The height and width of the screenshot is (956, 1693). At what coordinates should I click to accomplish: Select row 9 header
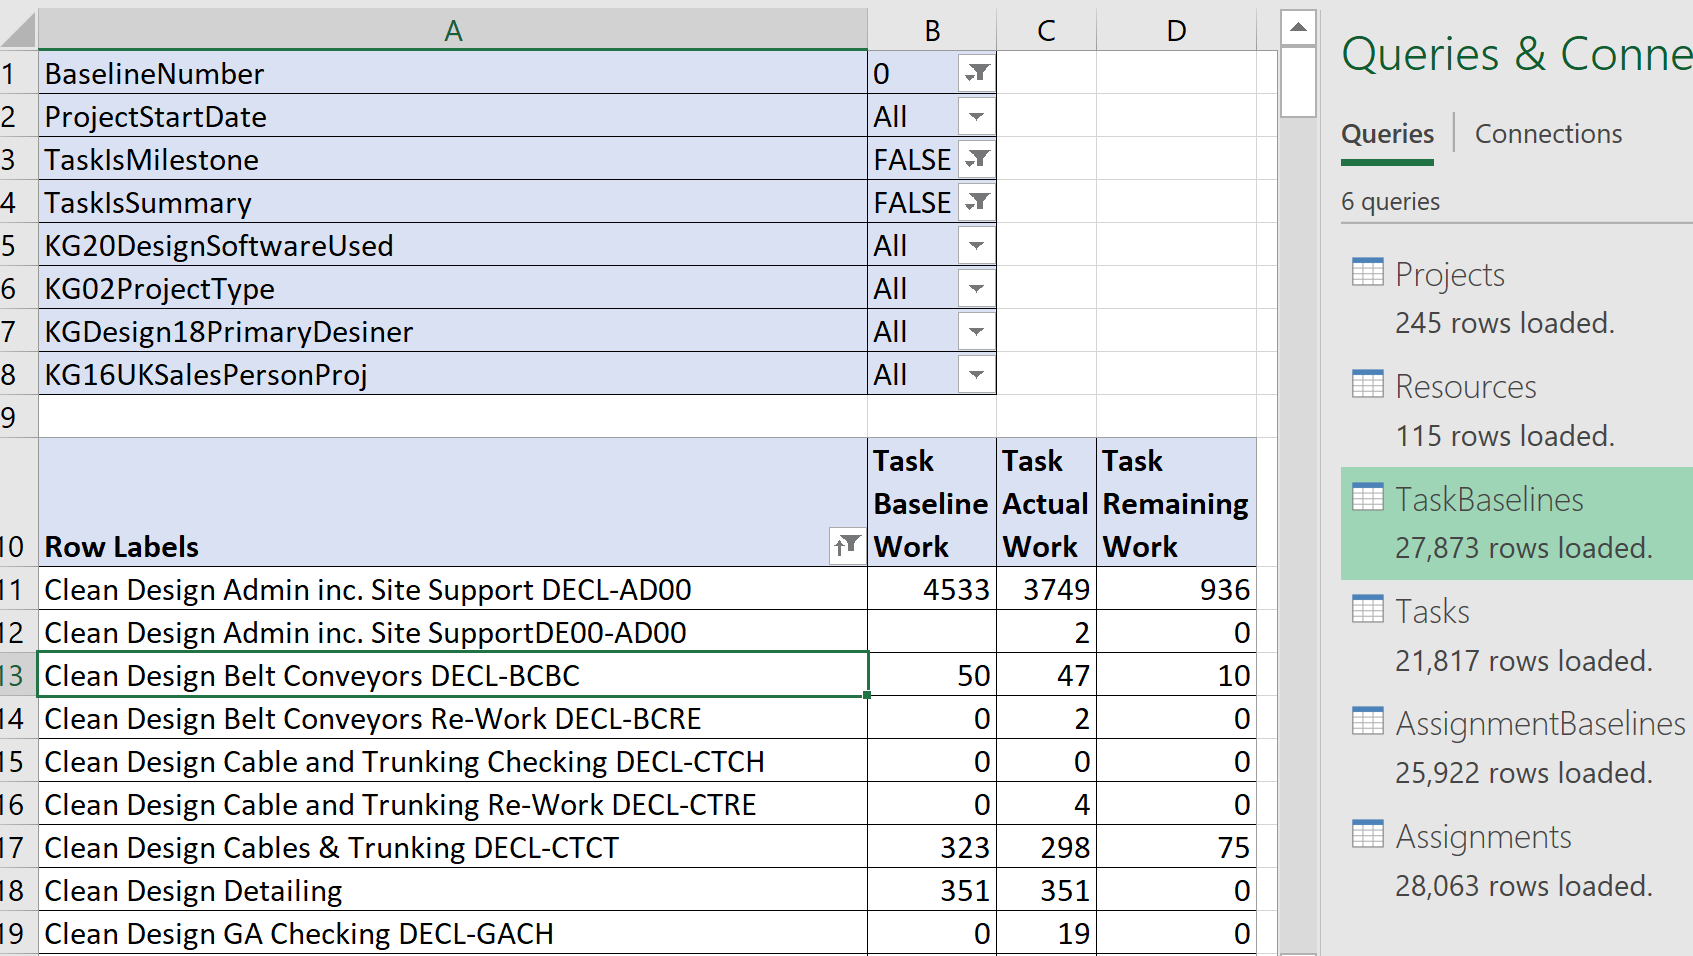[x=18, y=417]
